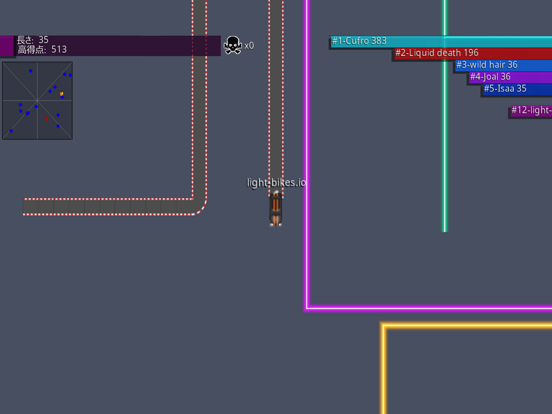Click the purple player color swatch
Image resolution: width=552 pixels, height=414 pixels.
point(7,46)
